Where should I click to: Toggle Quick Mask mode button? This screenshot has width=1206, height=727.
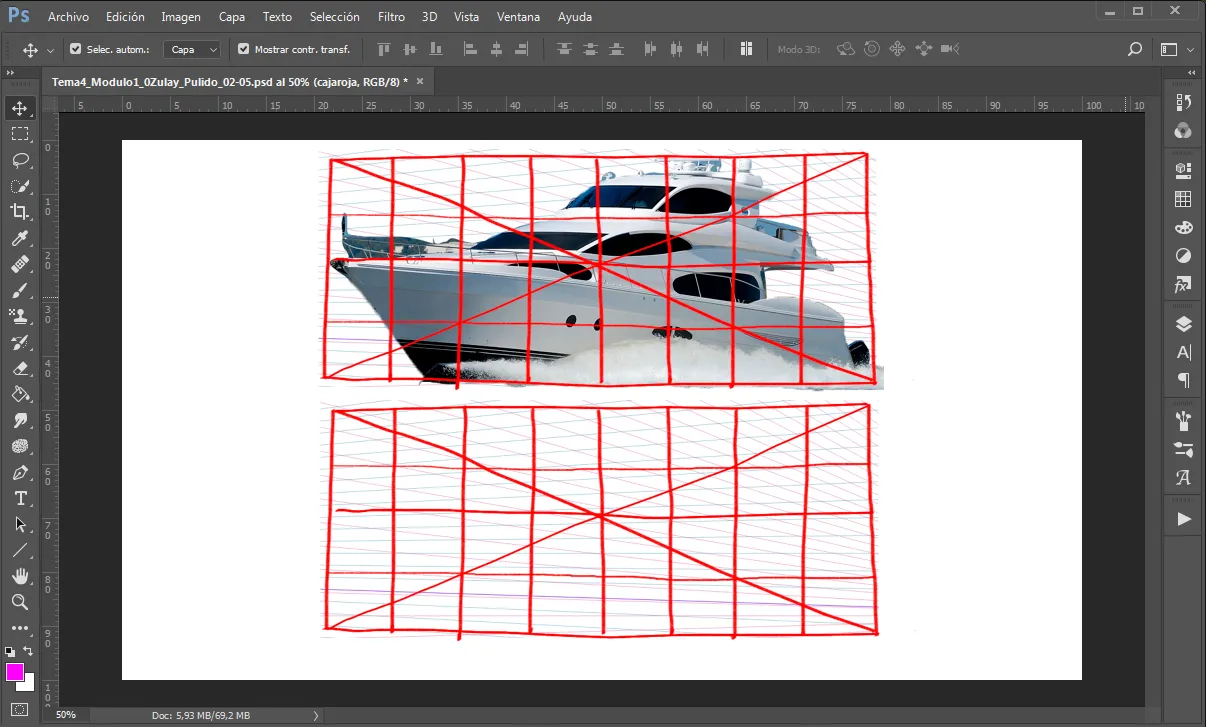[20, 710]
